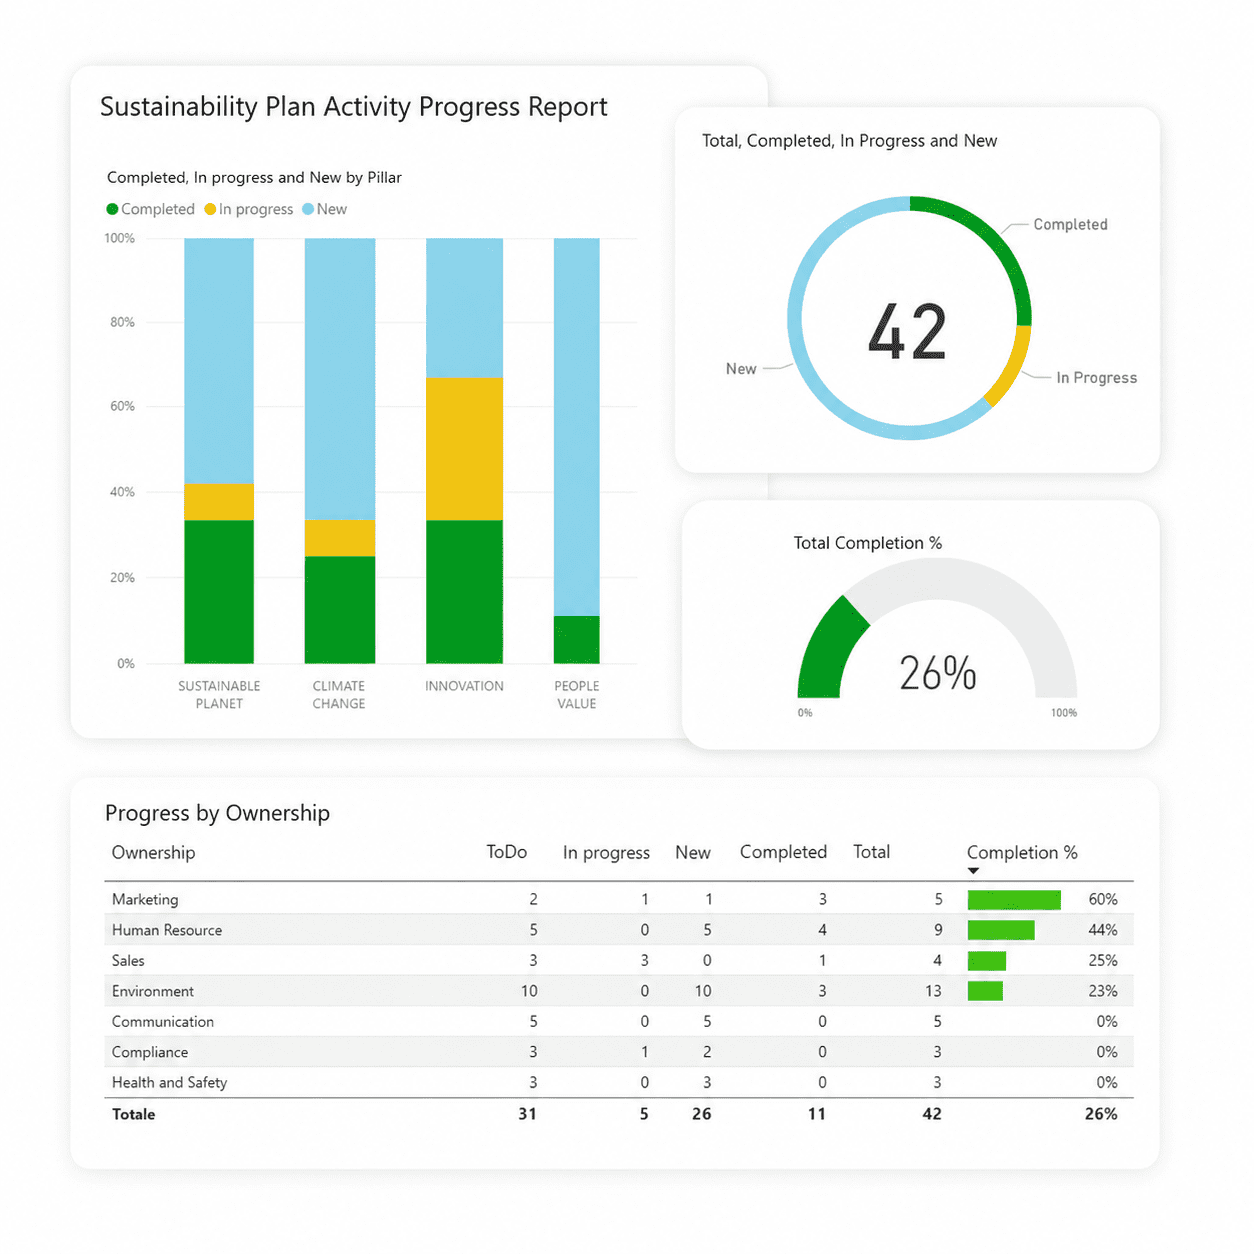
Task: Click the In progress column header in the table
Action: click(x=606, y=853)
